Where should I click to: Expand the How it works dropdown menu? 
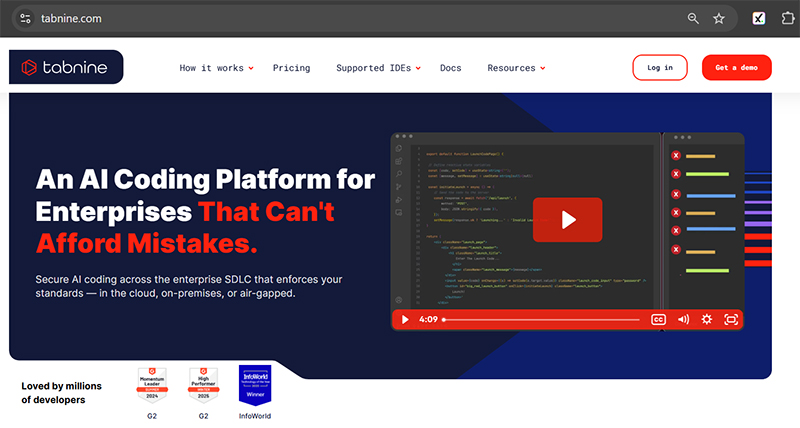pos(216,68)
